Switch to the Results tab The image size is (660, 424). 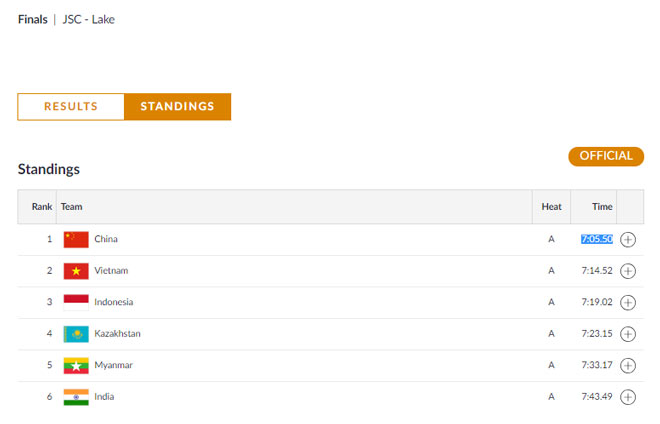(x=71, y=107)
